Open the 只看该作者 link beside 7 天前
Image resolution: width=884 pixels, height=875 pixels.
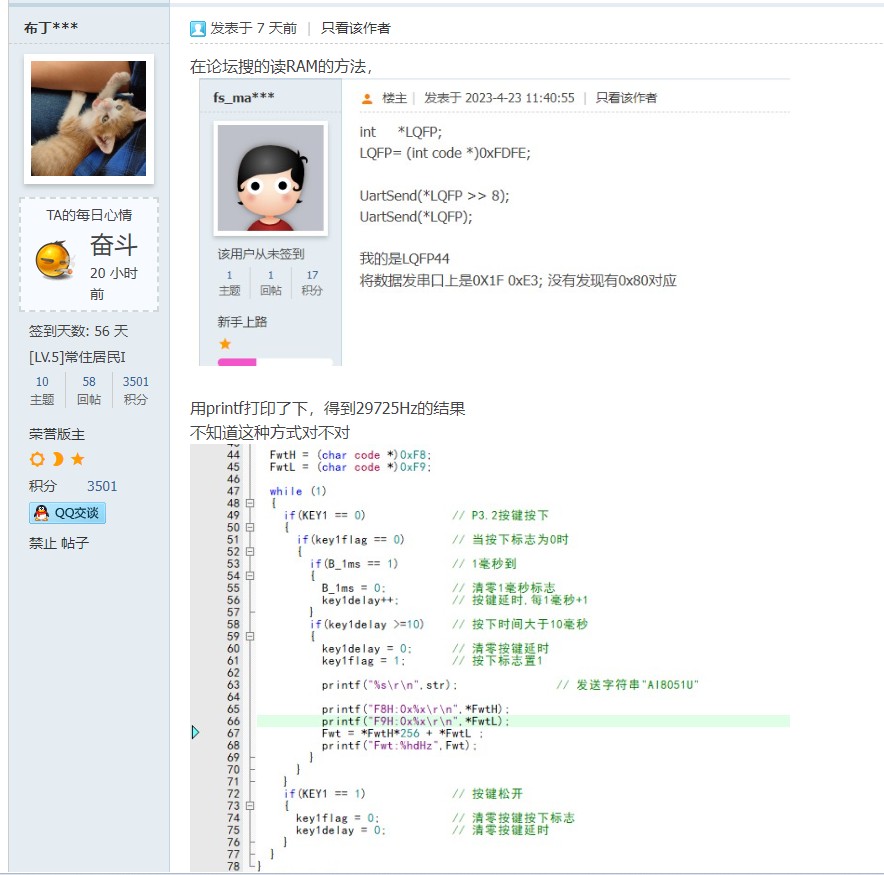(356, 28)
